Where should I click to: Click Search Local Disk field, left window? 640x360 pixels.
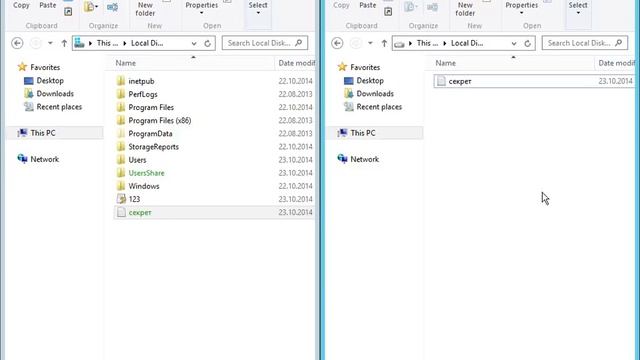(265, 43)
